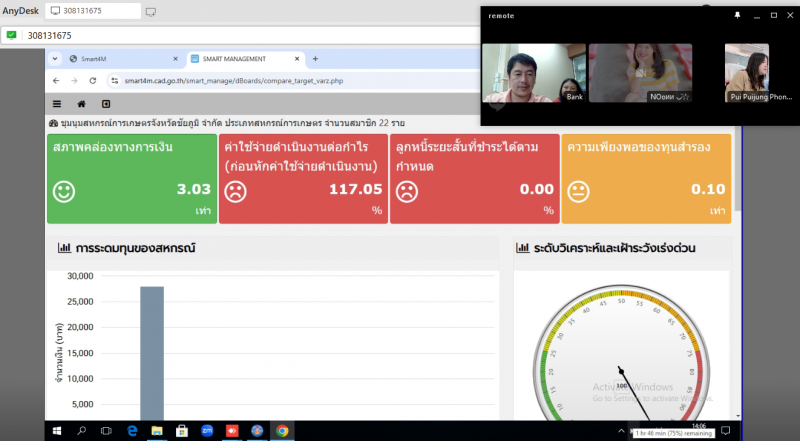Click the AnyDesk session tab 308131675

[93, 11]
